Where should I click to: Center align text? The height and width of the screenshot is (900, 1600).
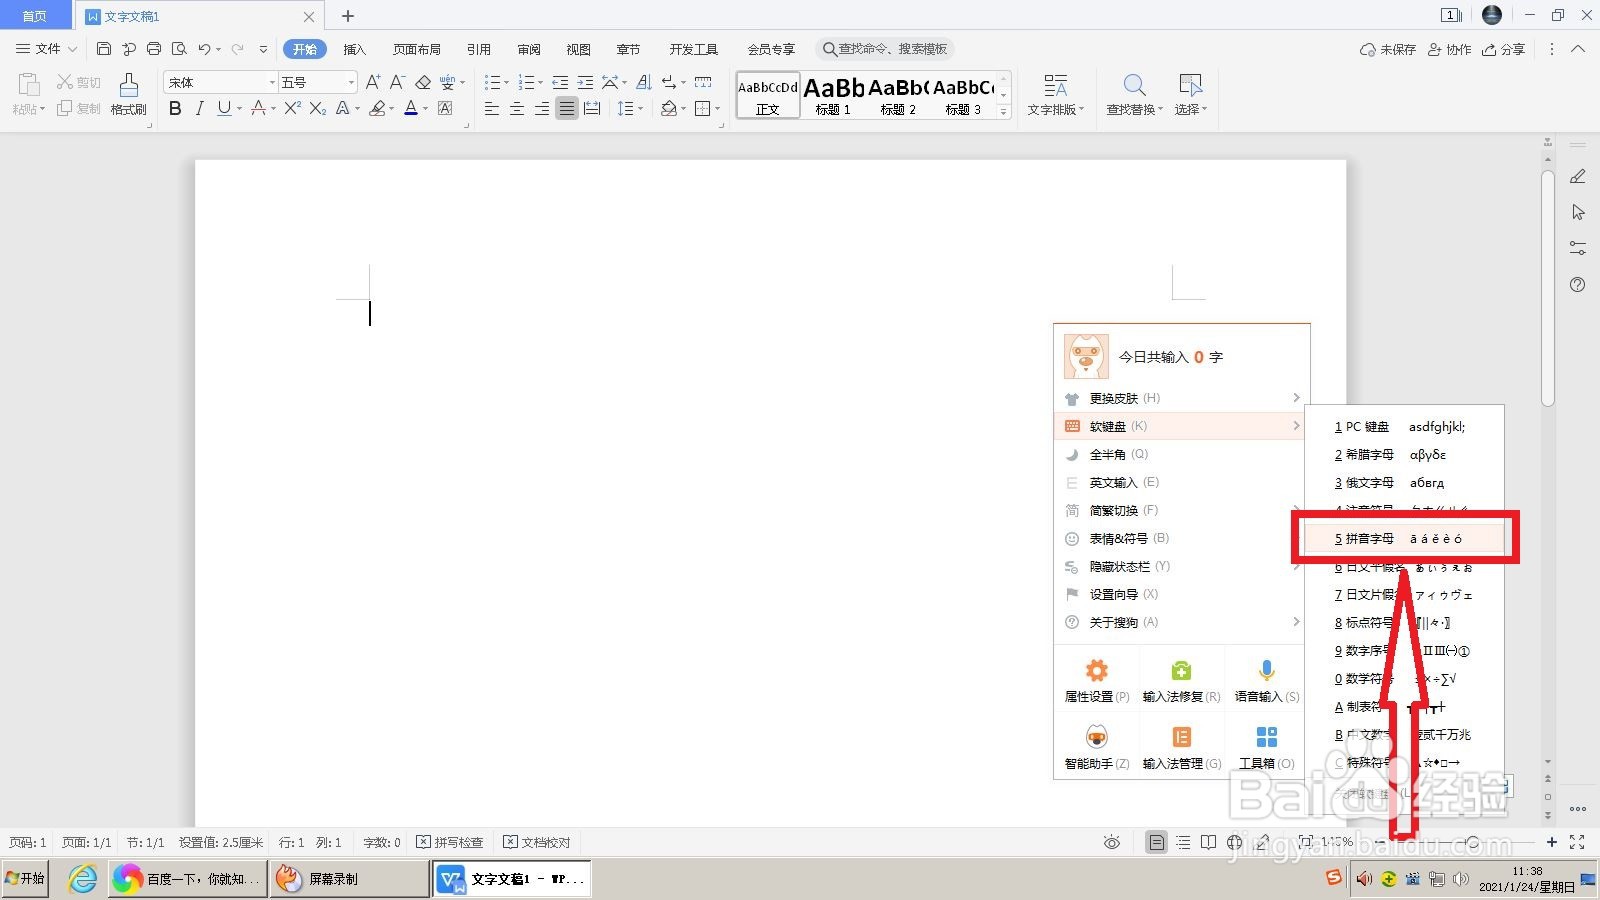[517, 108]
